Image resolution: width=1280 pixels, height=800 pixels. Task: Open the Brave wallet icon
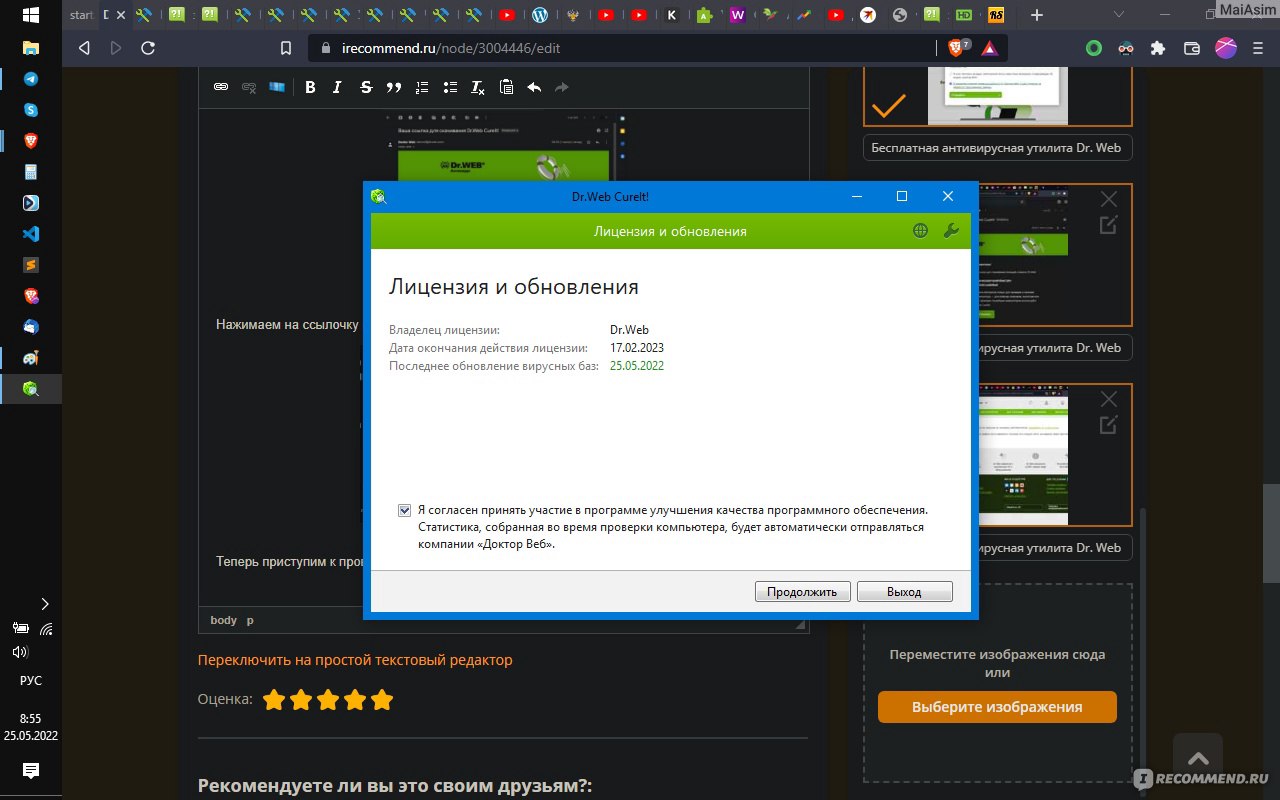click(1192, 48)
